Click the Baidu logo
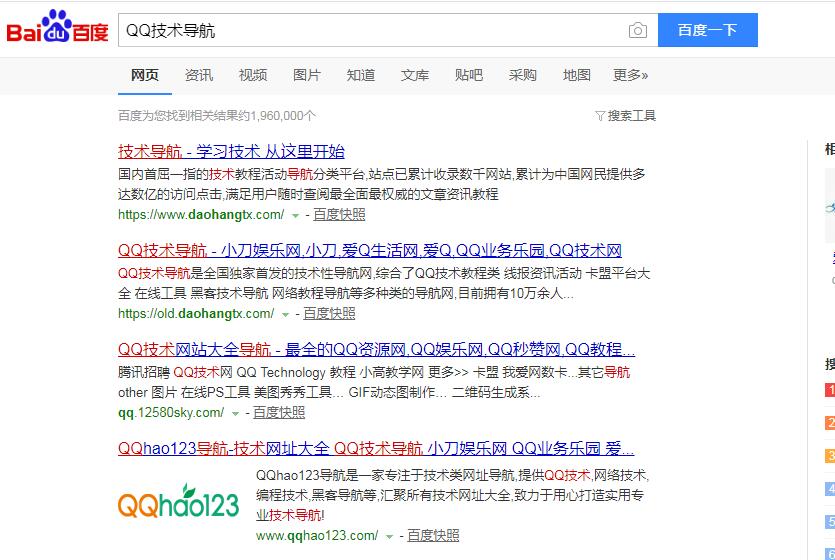Image resolution: width=835 pixels, height=560 pixels. click(x=57, y=27)
